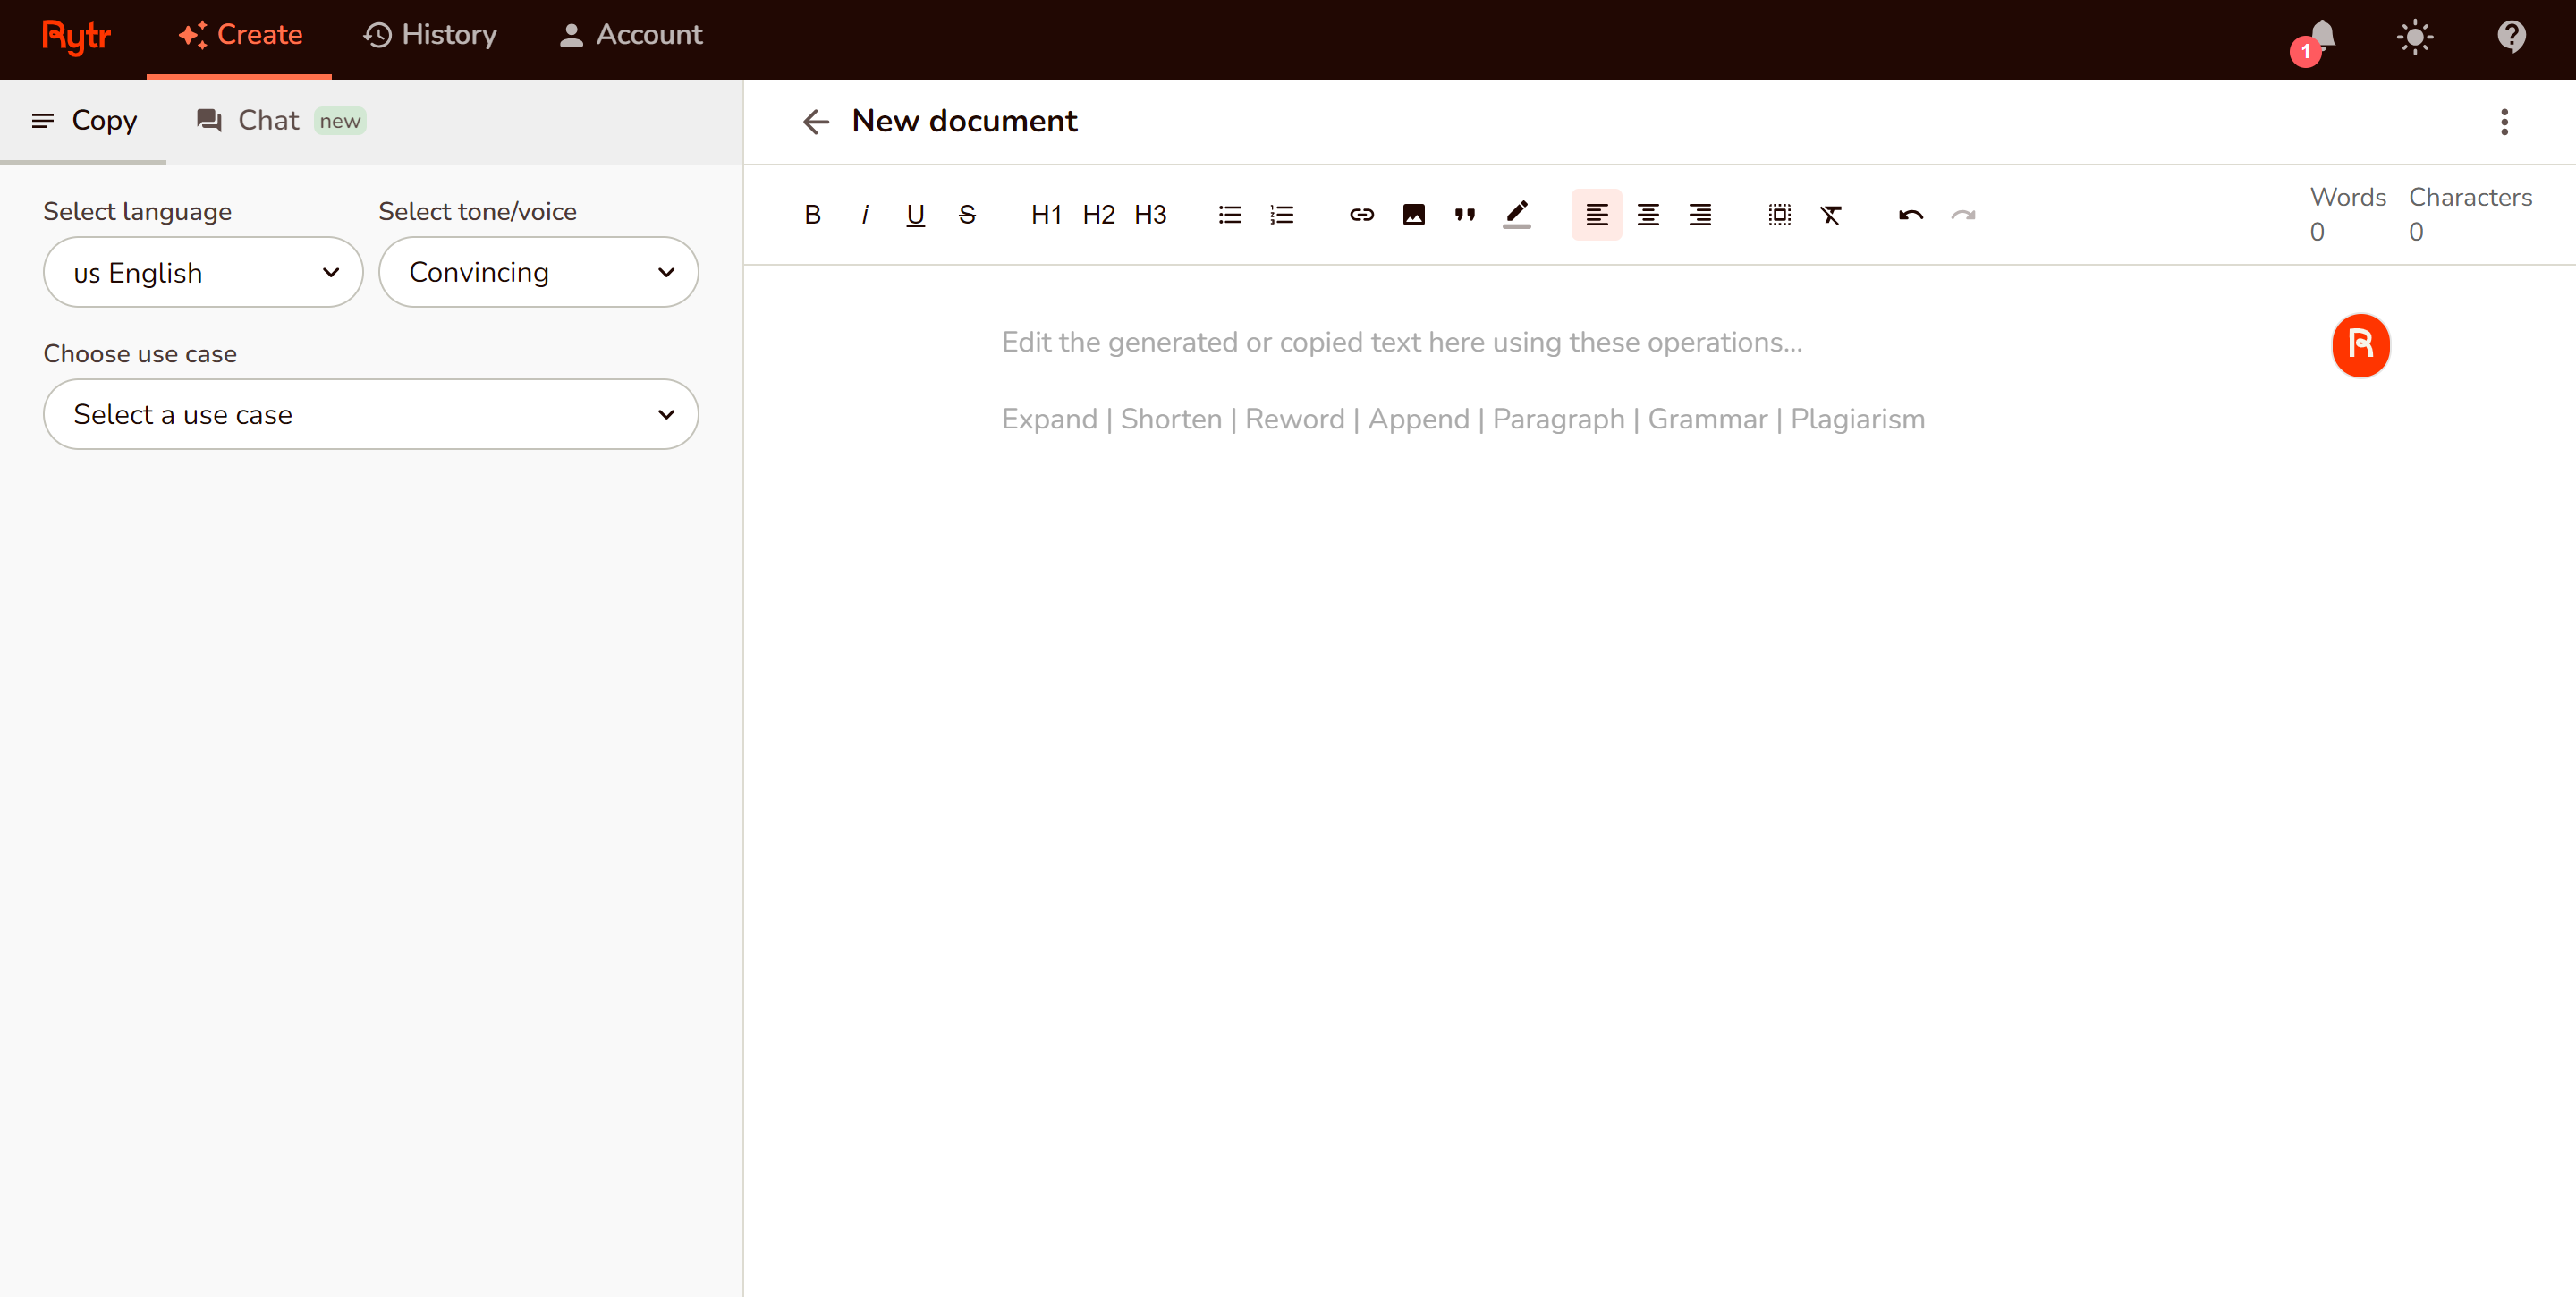
Task: Open the Select a use case dropdown
Action: 370,414
